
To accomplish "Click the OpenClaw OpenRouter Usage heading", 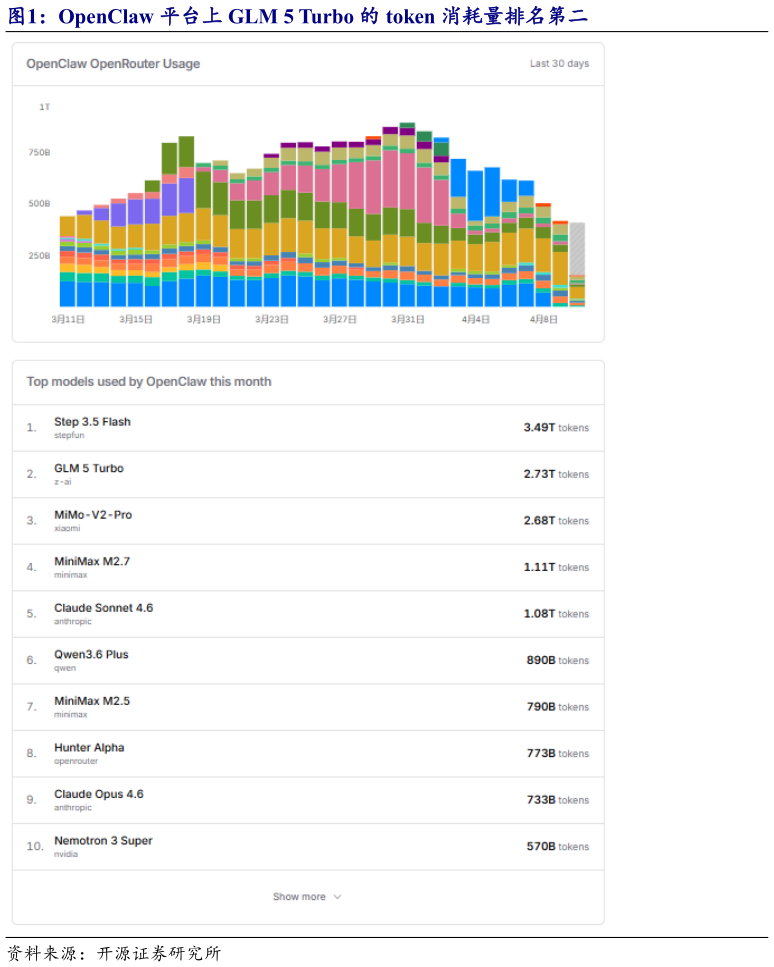I will pos(113,64).
